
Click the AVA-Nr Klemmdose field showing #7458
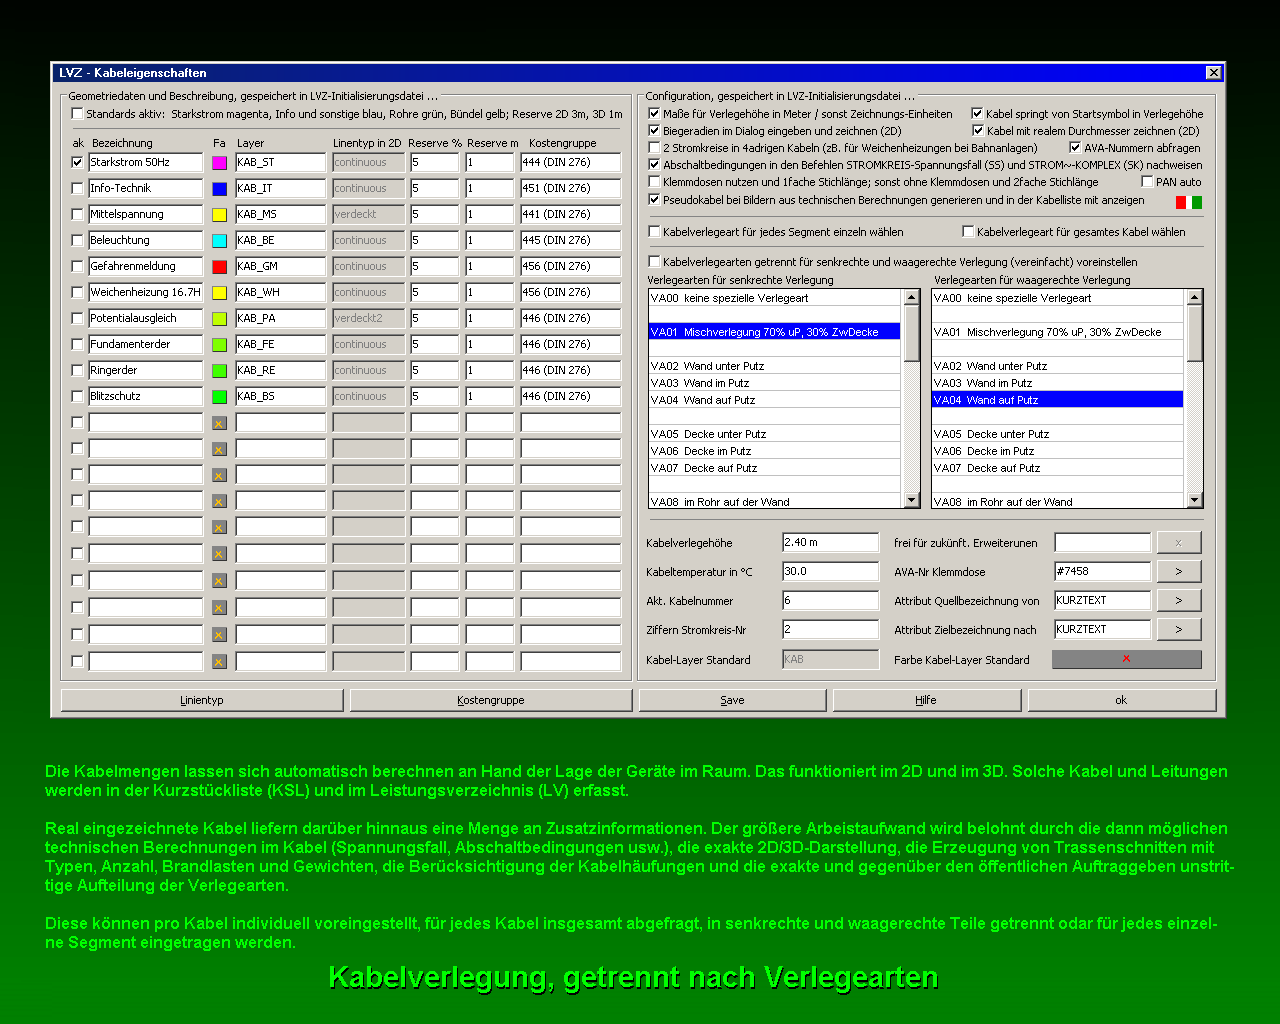point(1103,572)
